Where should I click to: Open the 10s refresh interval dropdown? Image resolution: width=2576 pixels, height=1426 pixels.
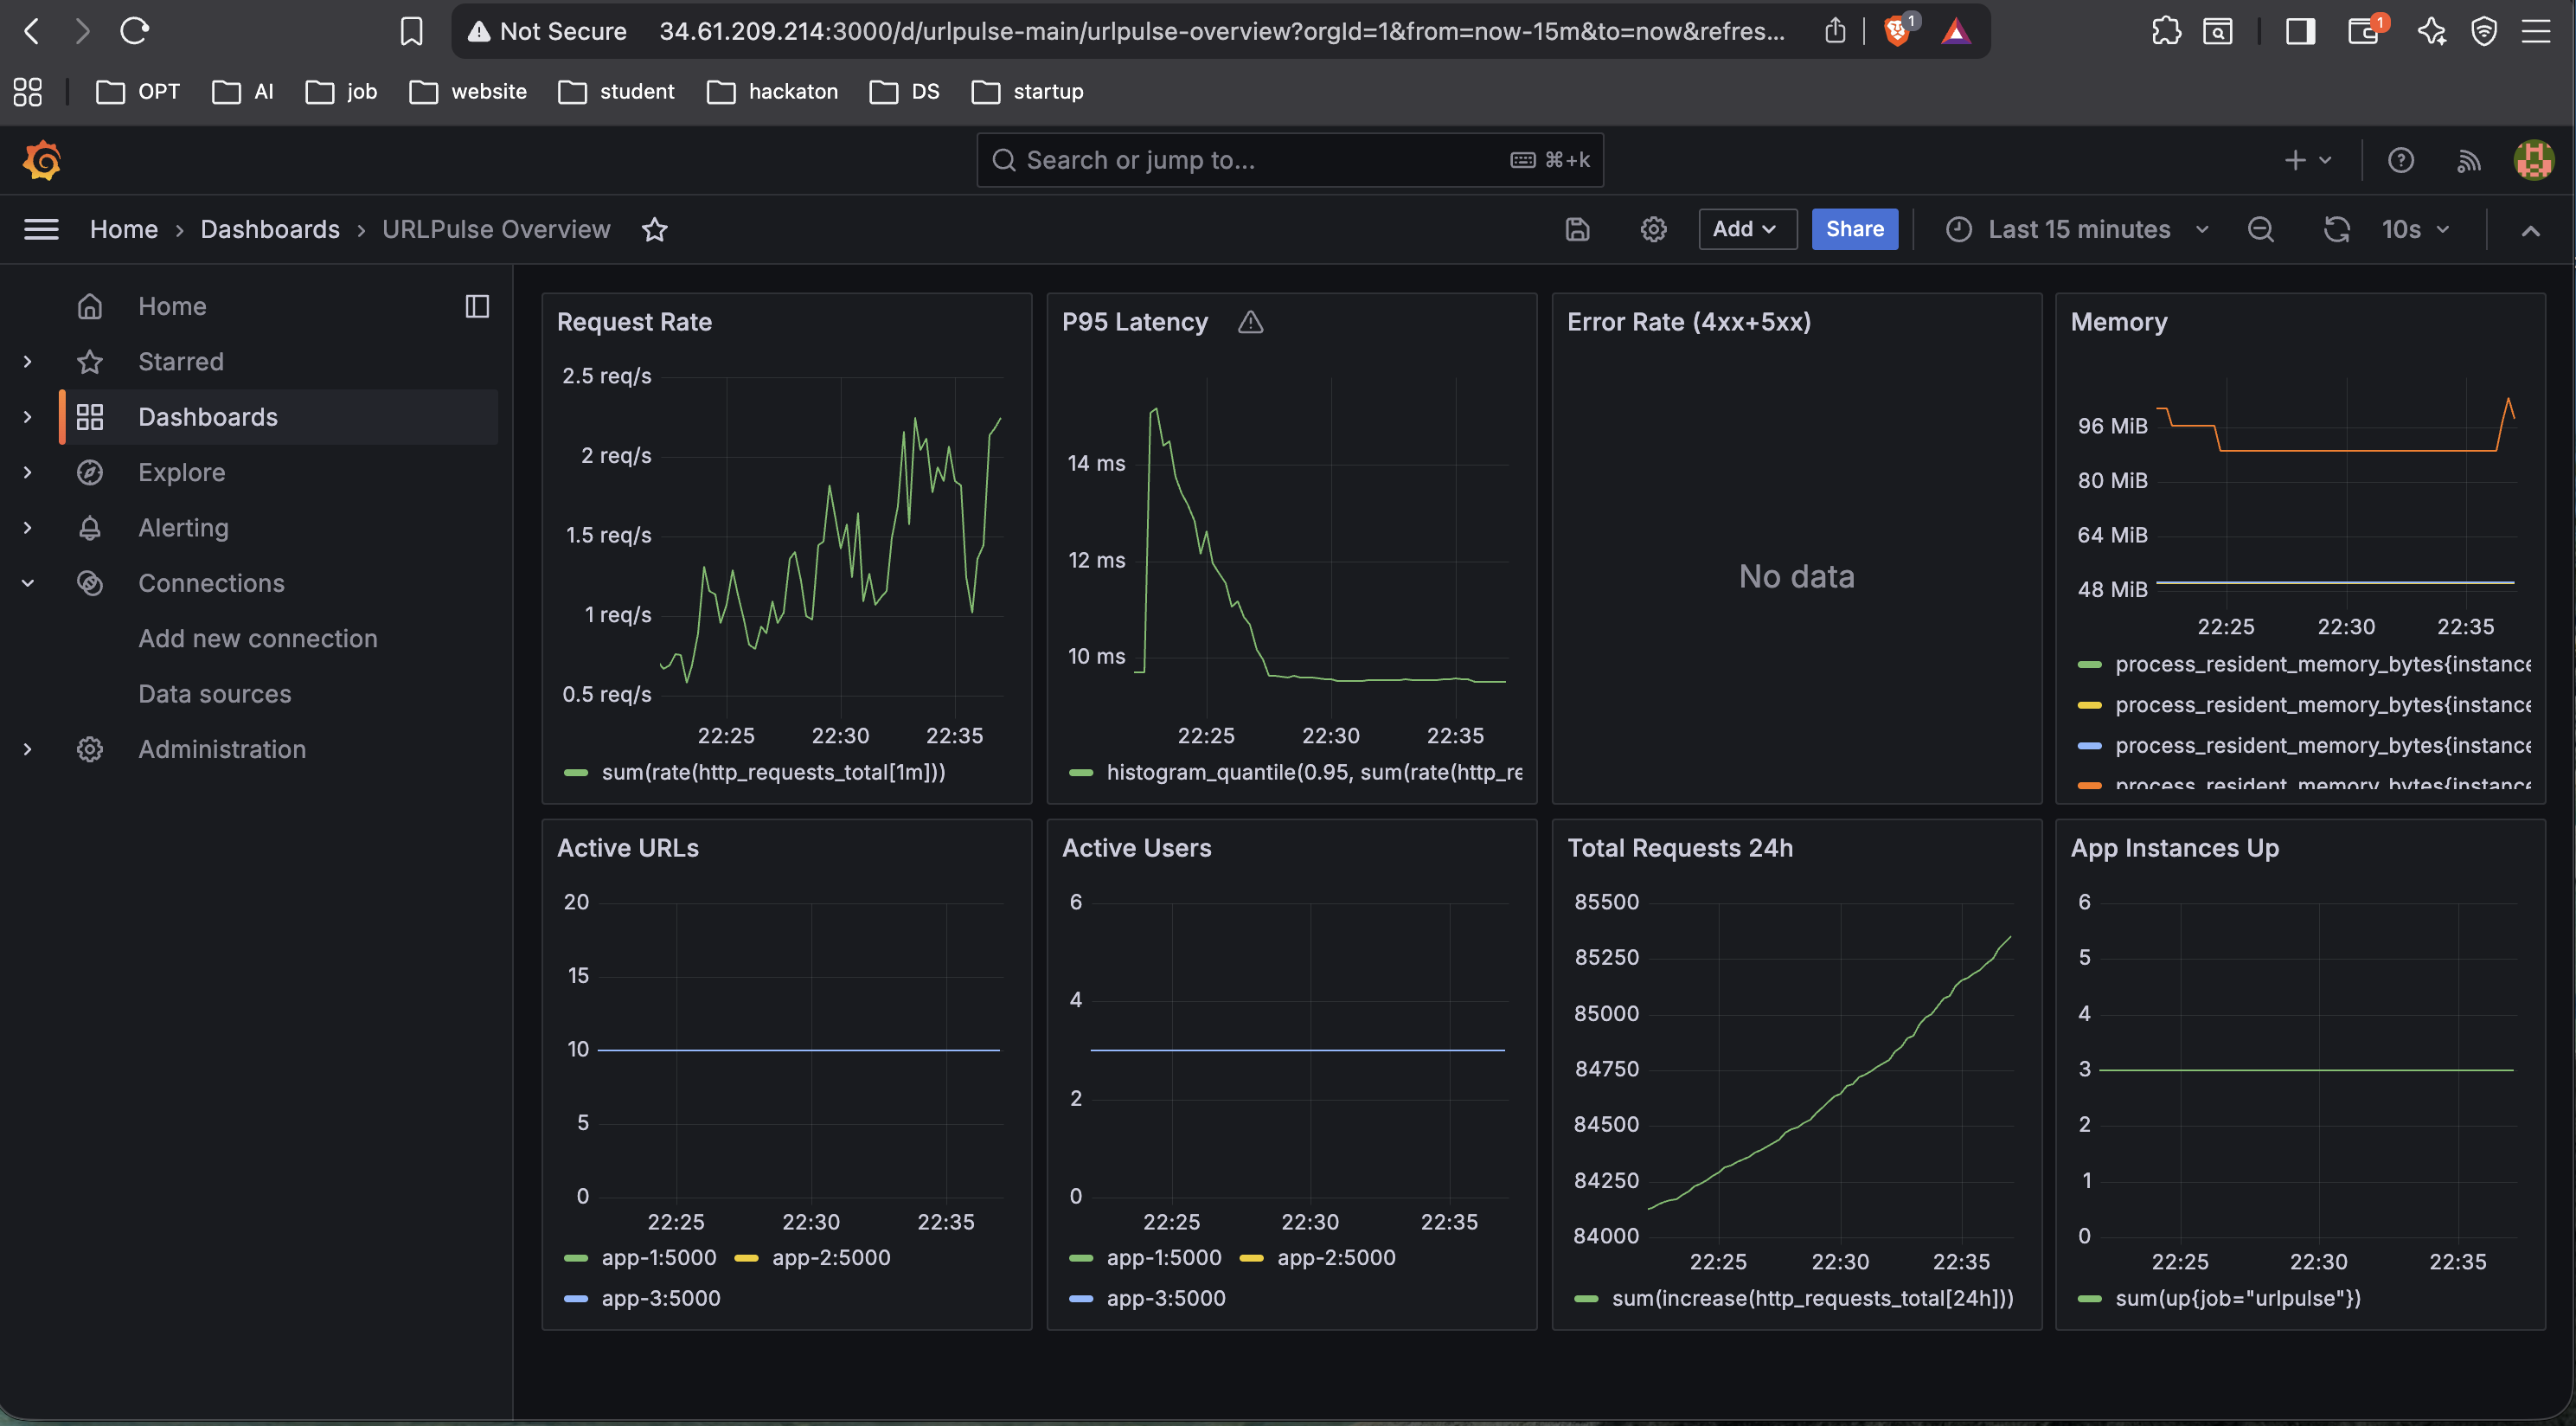(2415, 230)
